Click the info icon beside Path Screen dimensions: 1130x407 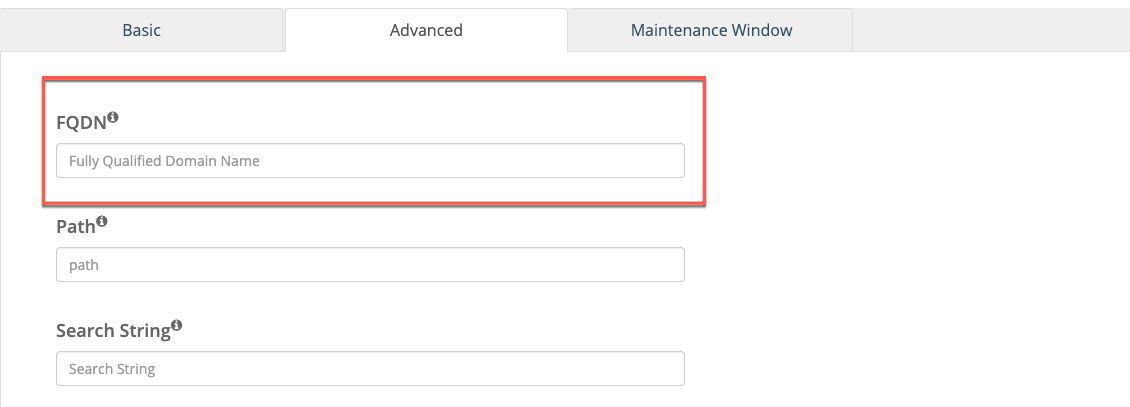click(102, 221)
